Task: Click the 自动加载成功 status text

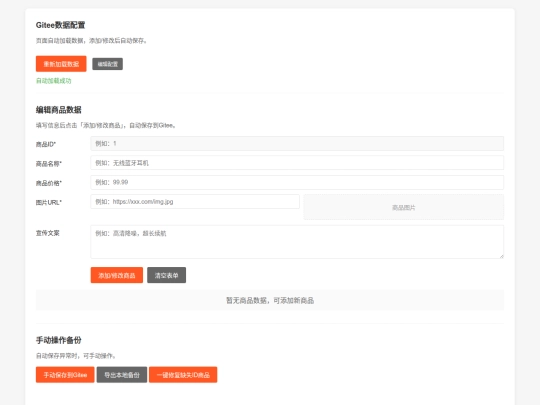Action: pos(53,81)
